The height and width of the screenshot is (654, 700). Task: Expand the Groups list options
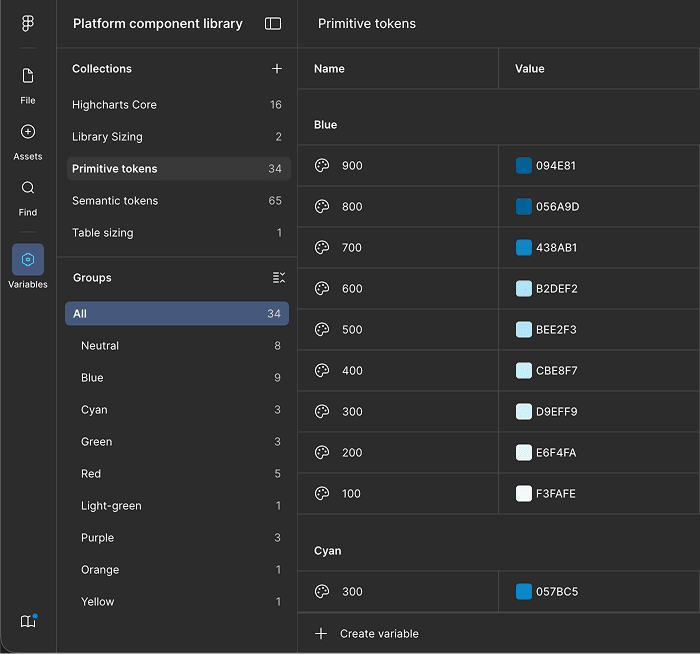point(279,278)
